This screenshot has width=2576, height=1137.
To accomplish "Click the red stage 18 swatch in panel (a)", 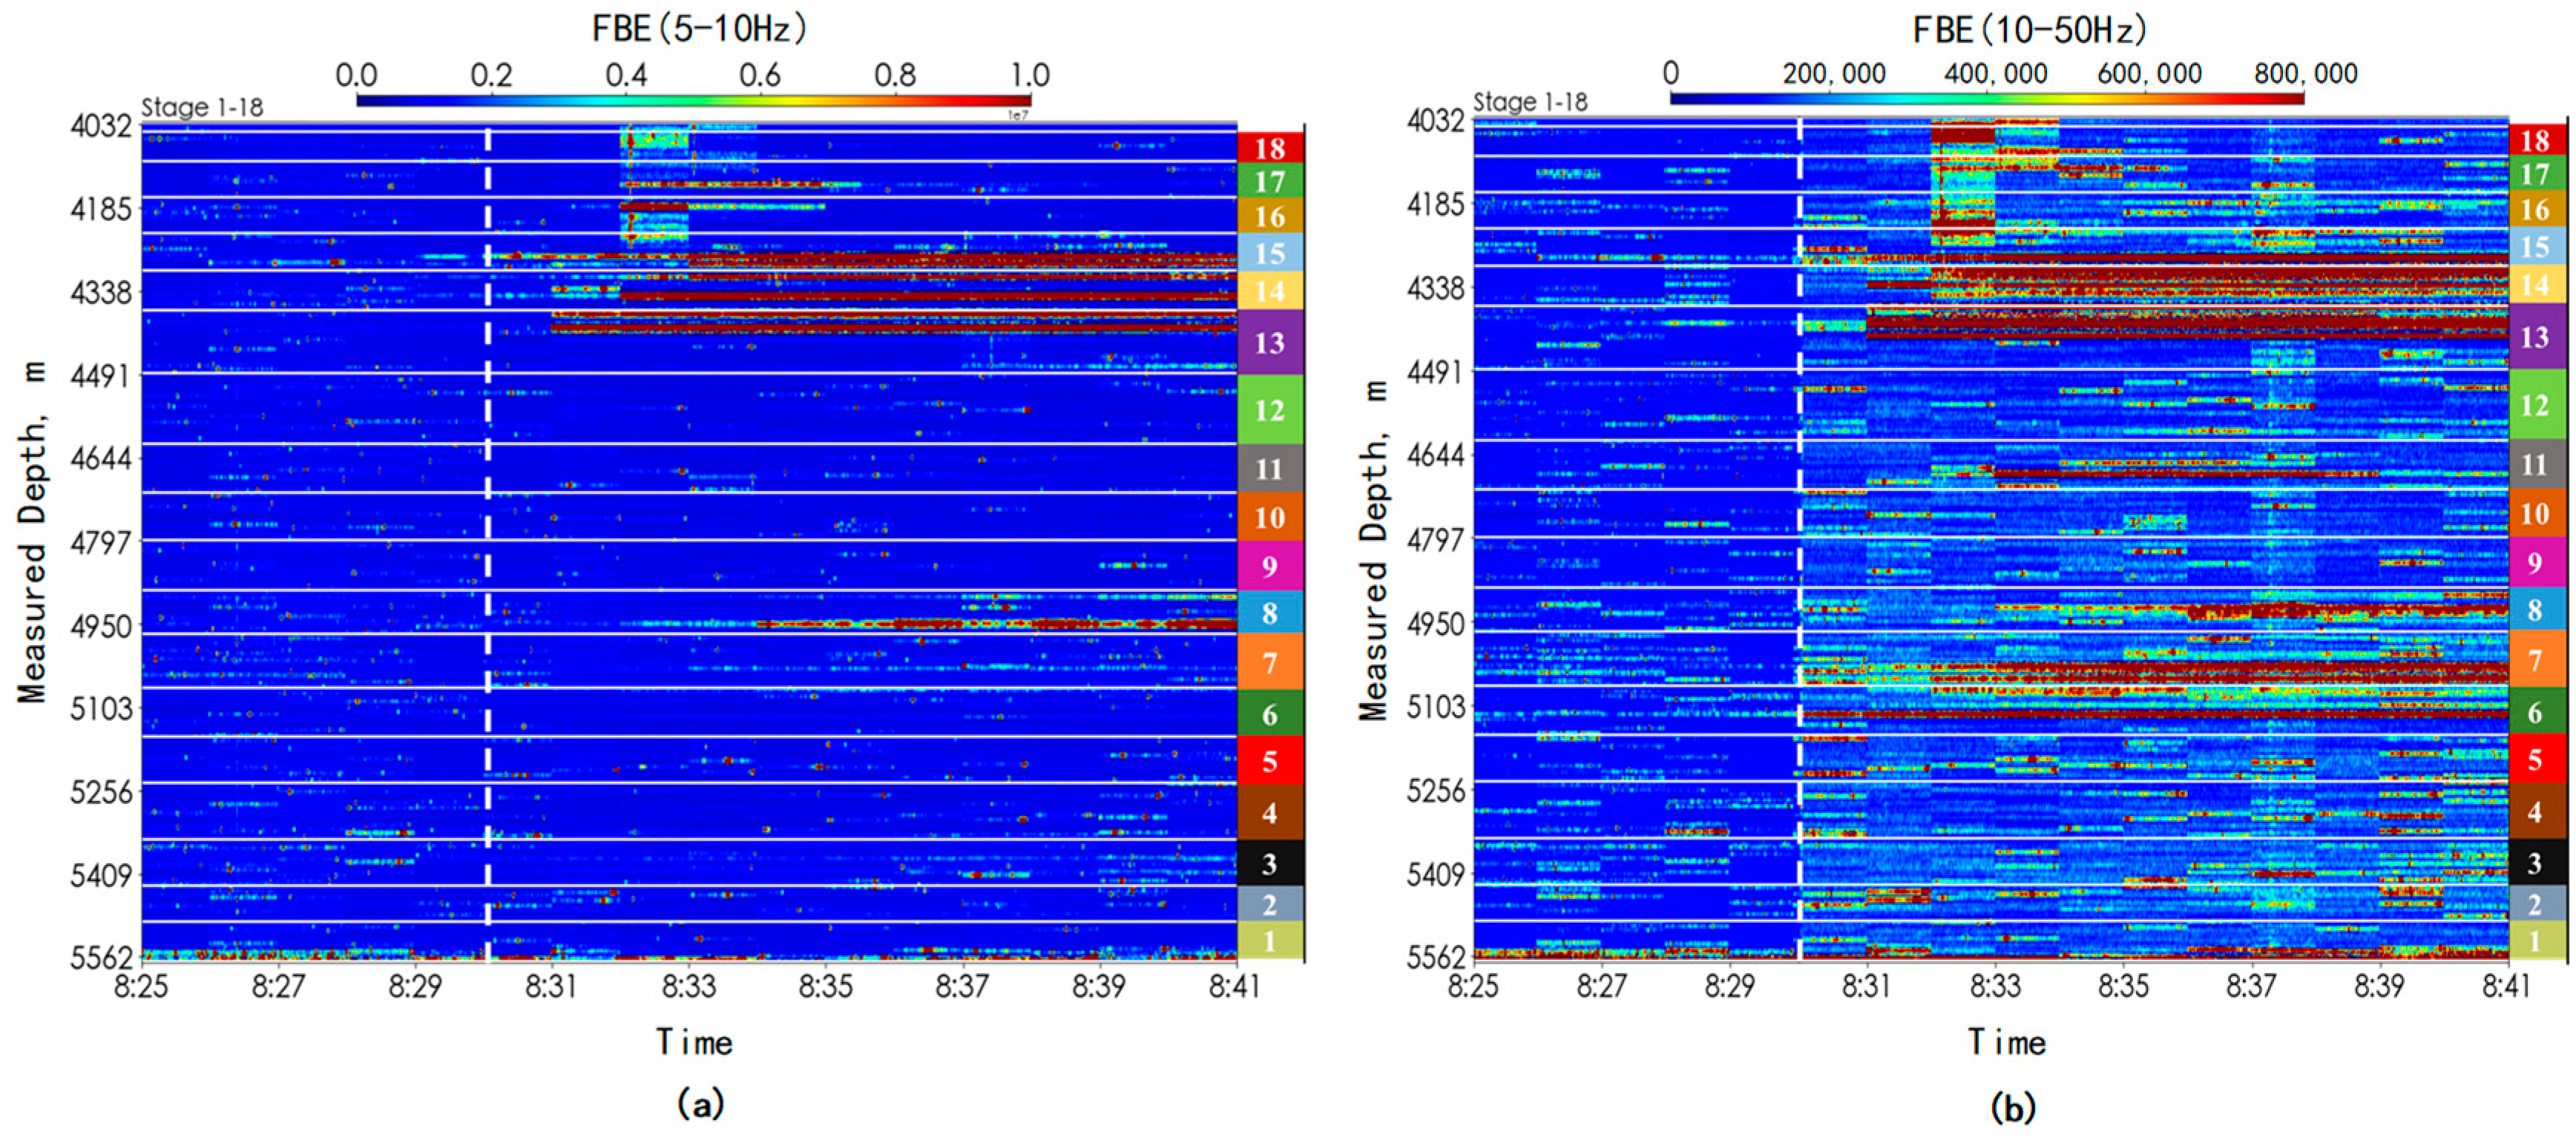I will tap(1269, 148).
